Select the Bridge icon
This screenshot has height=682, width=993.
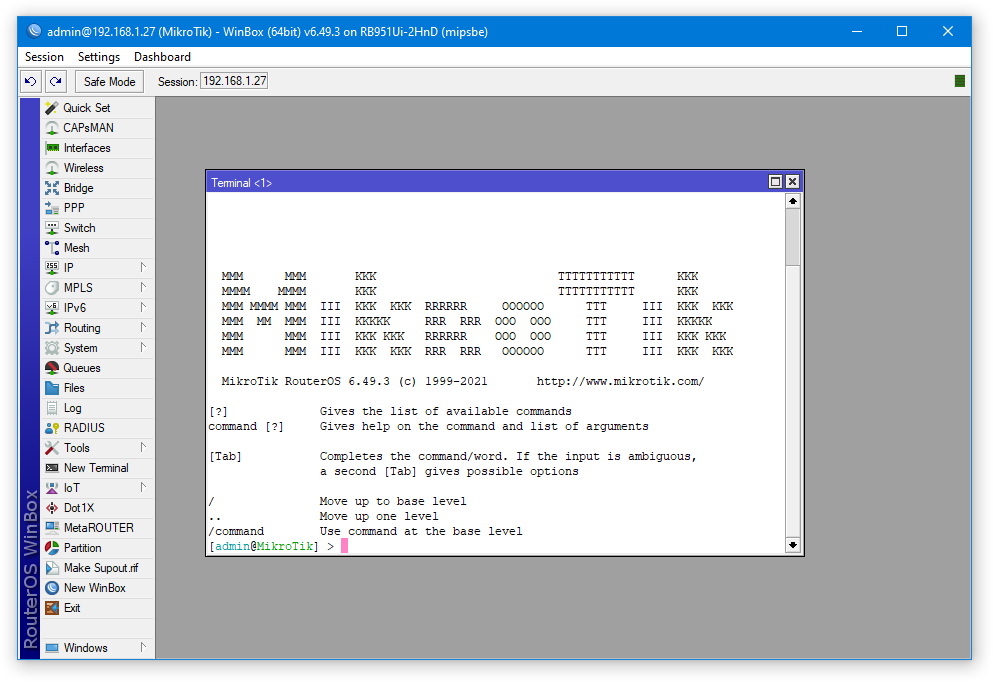52,188
